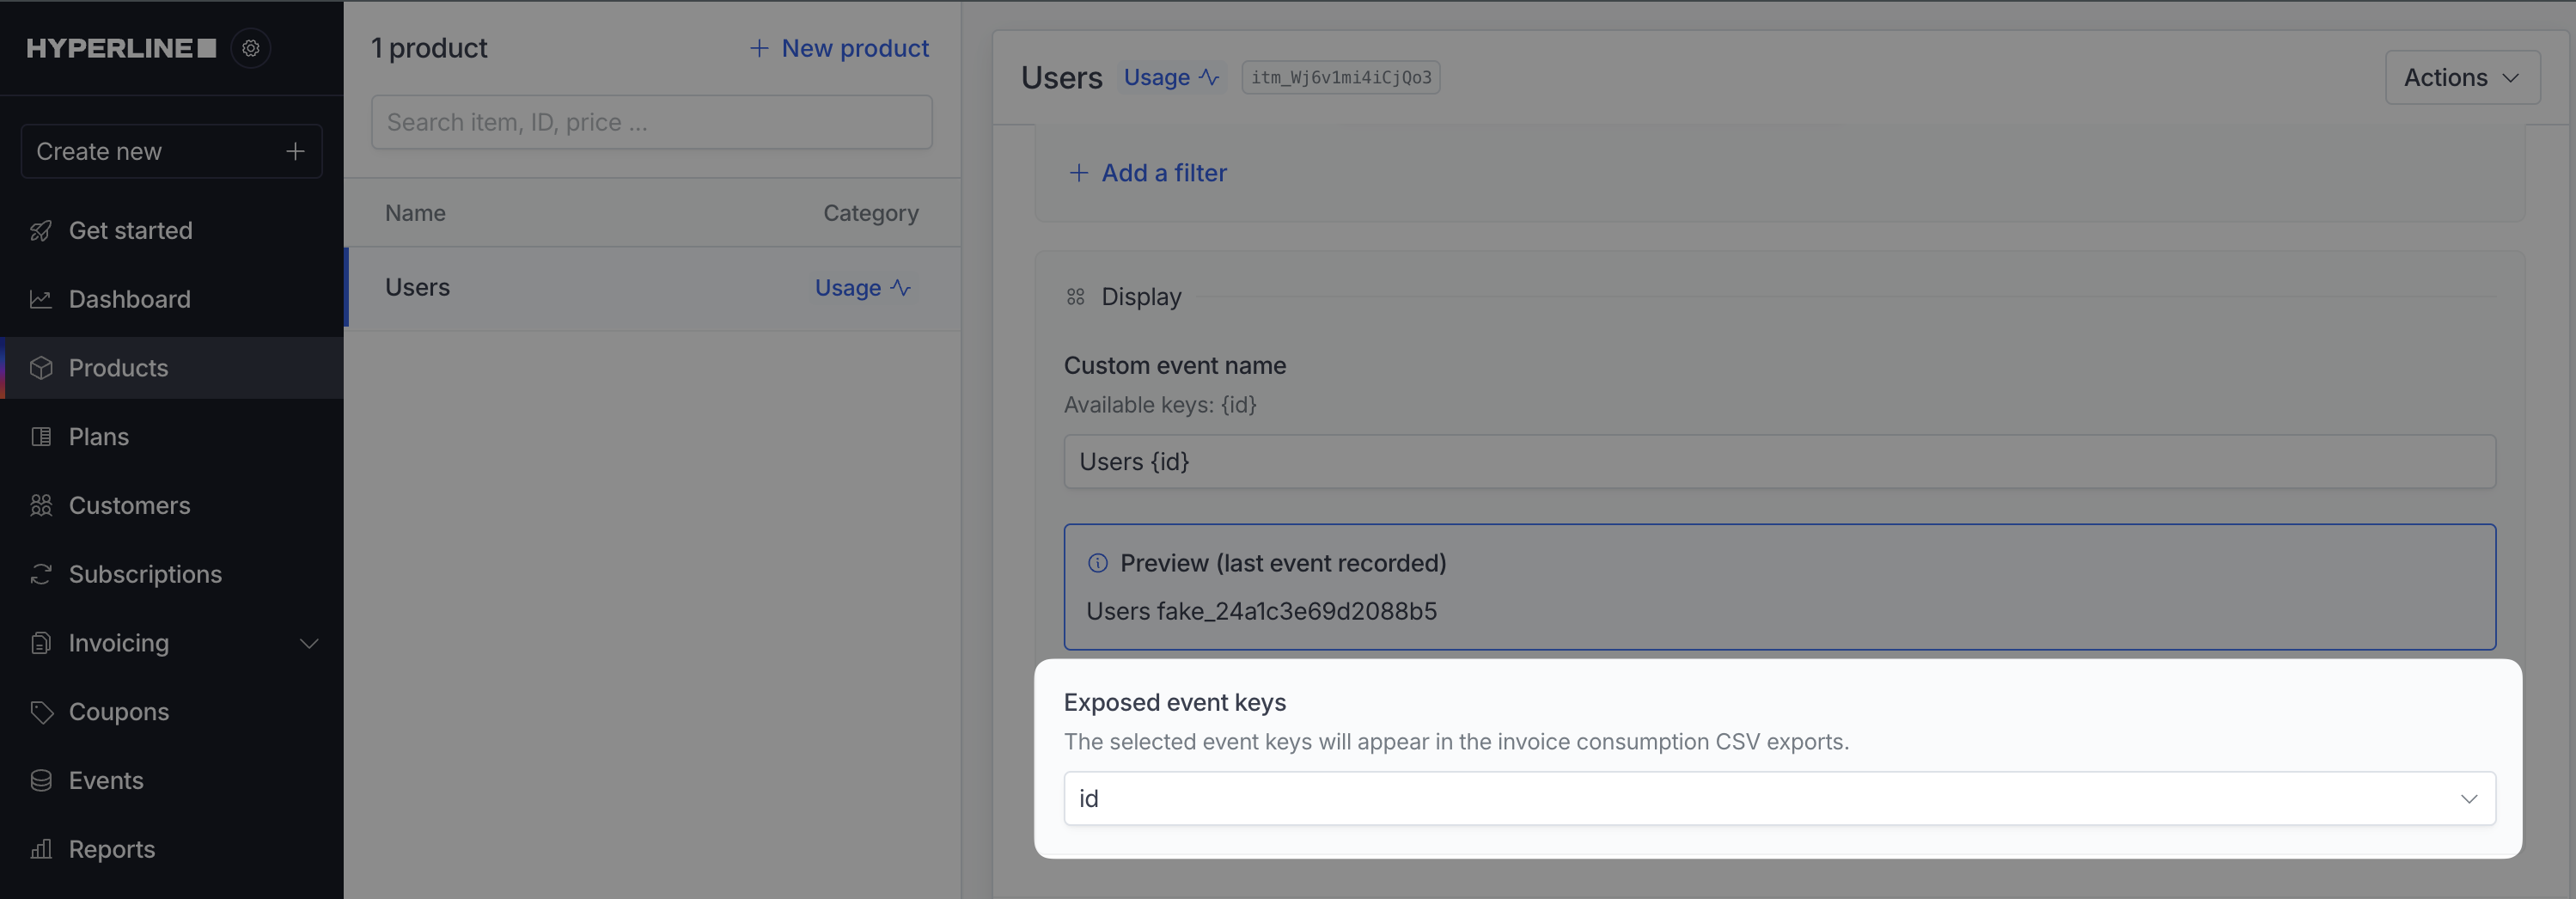Screen dimensions: 2576x899
Task: Click the Custom event name input
Action: tap(1779, 461)
